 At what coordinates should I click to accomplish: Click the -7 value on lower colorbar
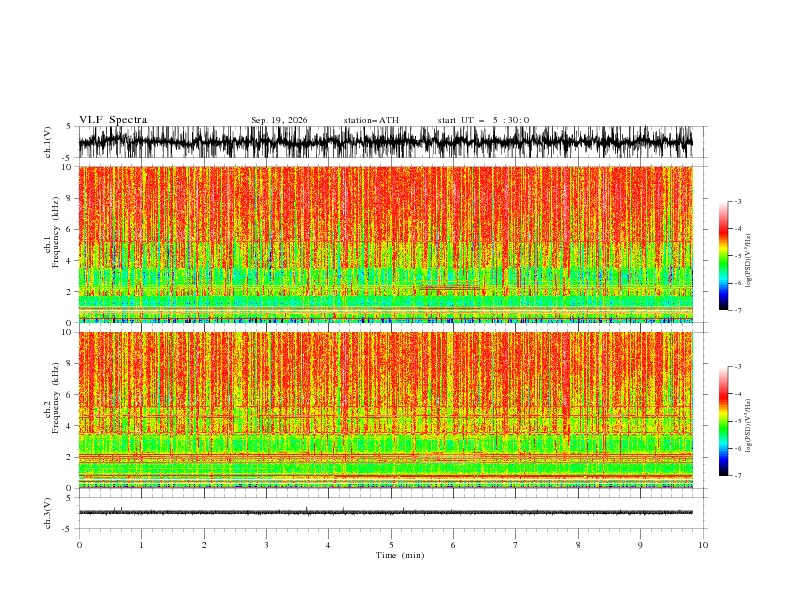737,476
